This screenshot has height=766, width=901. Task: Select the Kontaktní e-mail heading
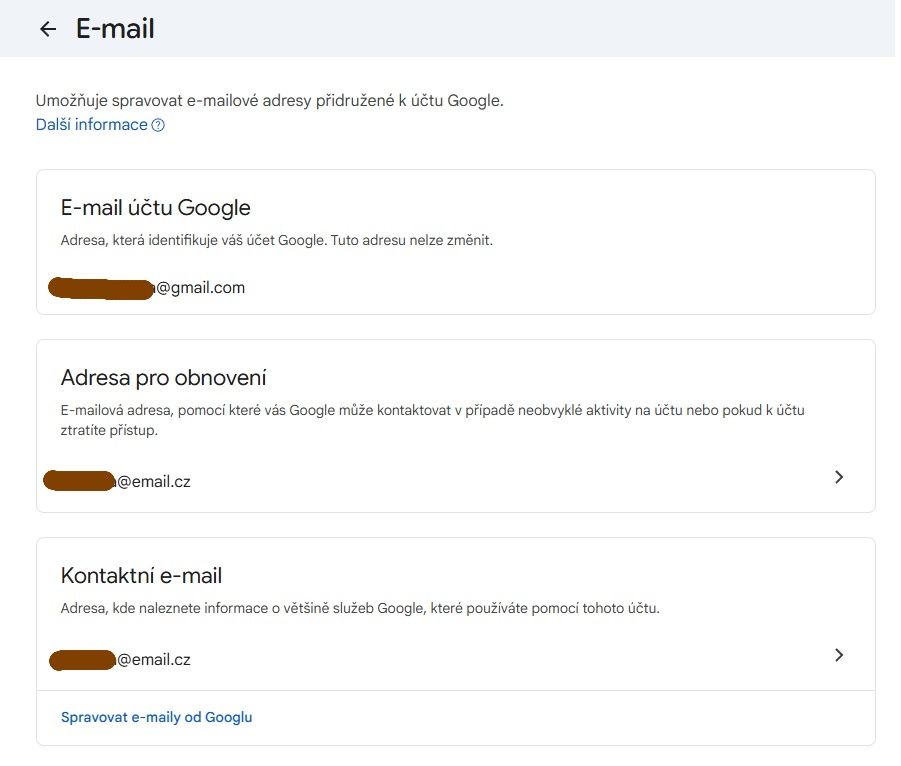tap(141, 575)
